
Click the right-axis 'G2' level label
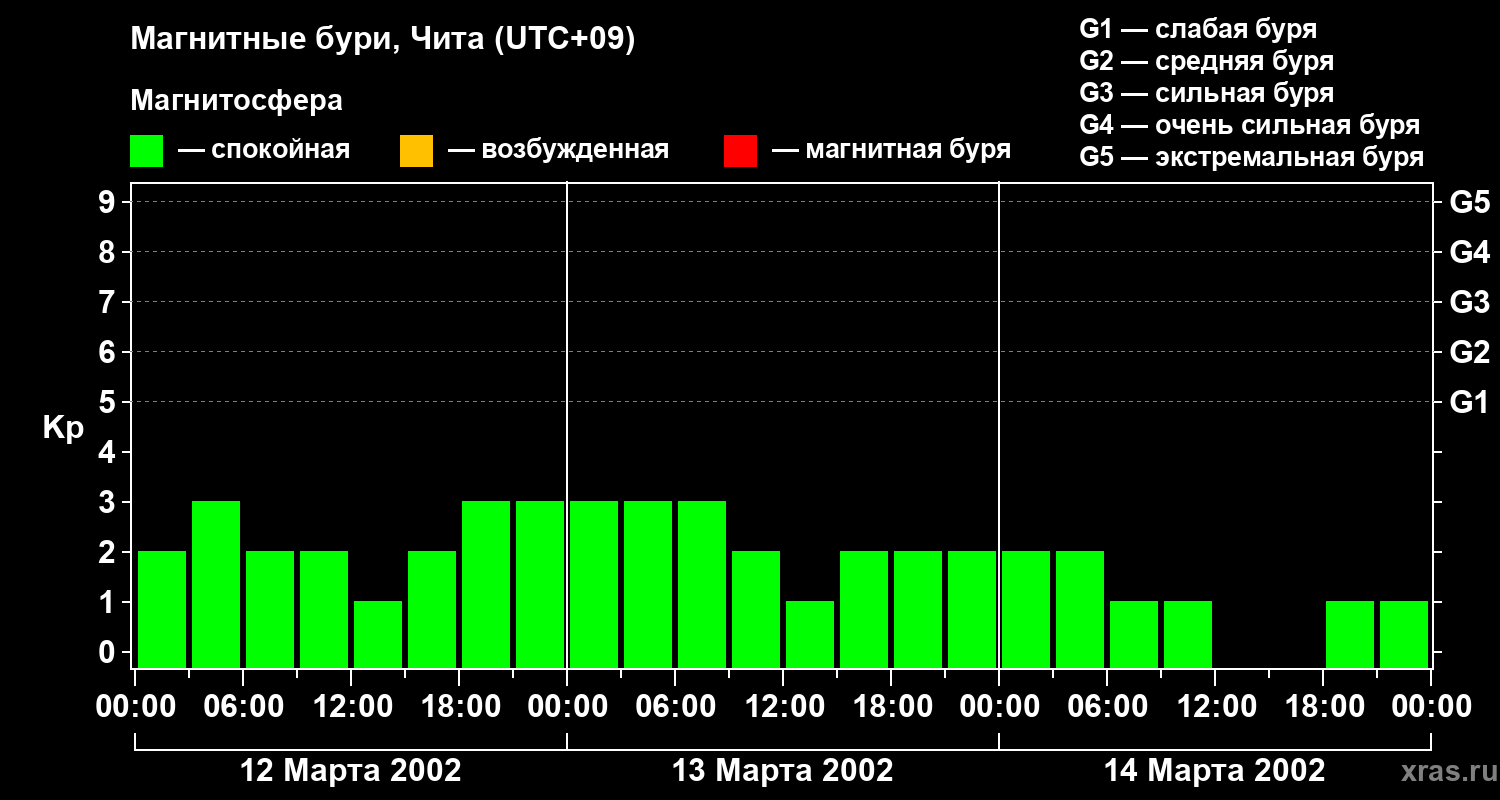[1469, 352]
